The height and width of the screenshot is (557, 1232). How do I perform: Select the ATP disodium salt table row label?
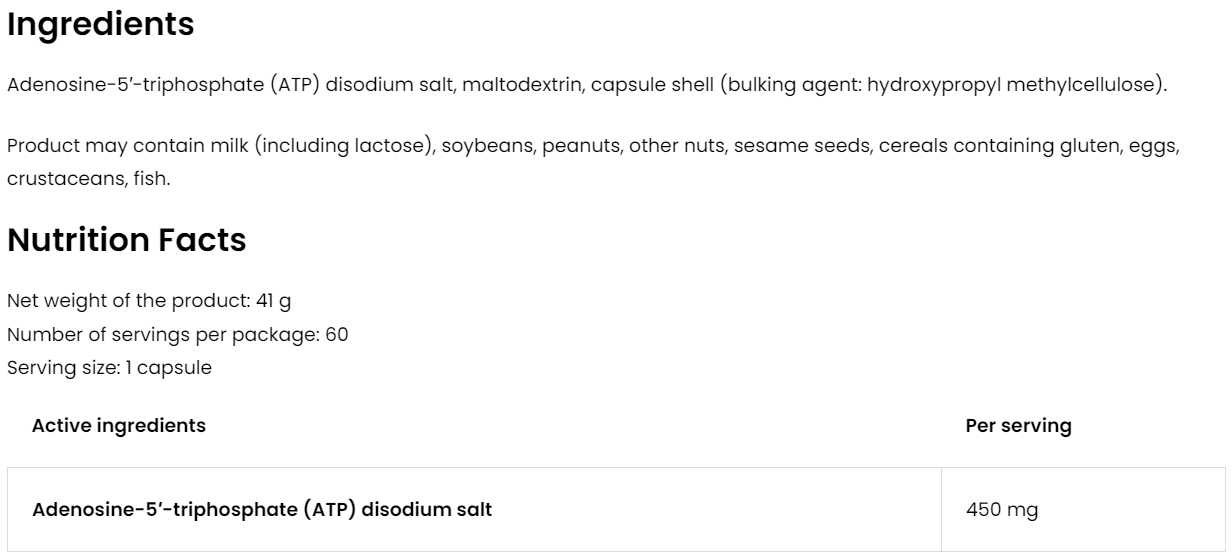262,510
